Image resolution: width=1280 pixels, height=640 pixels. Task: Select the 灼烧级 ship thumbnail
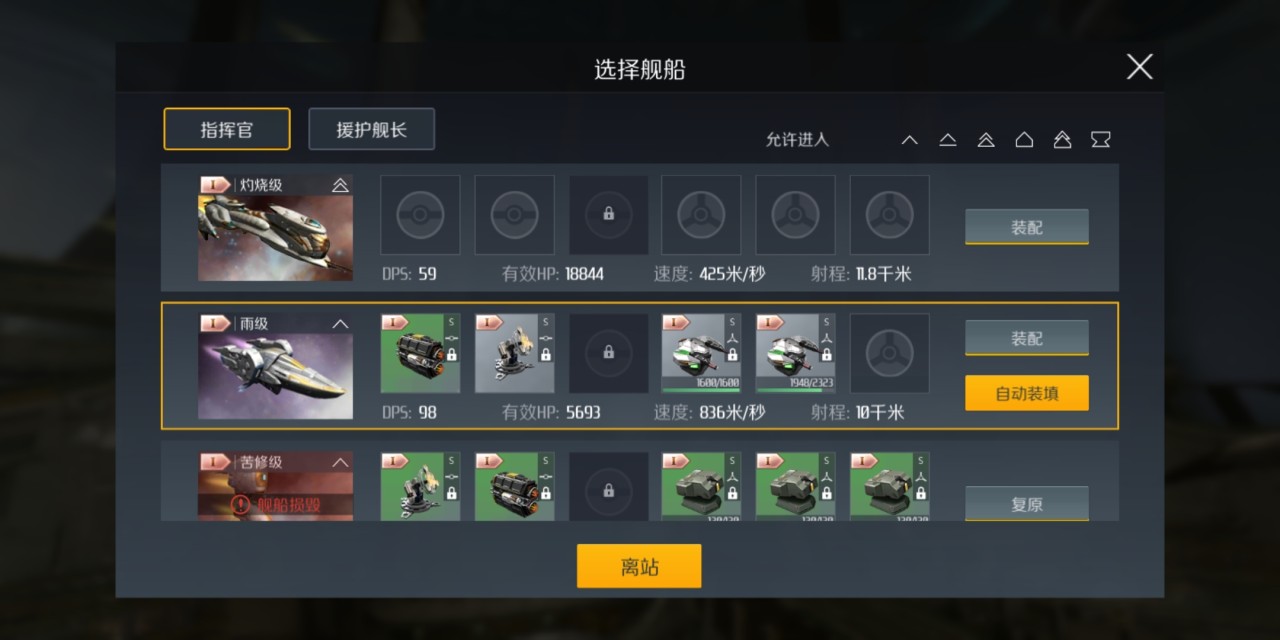(275, 228)
